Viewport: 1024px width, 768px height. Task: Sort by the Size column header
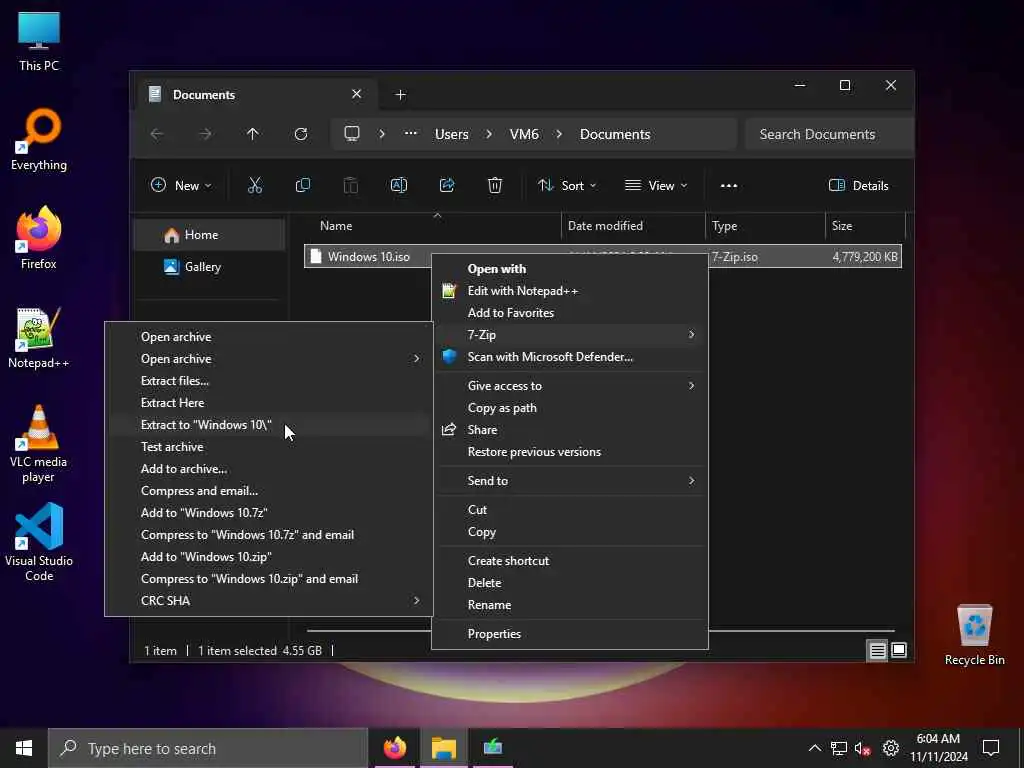click(x=865, y=225)
